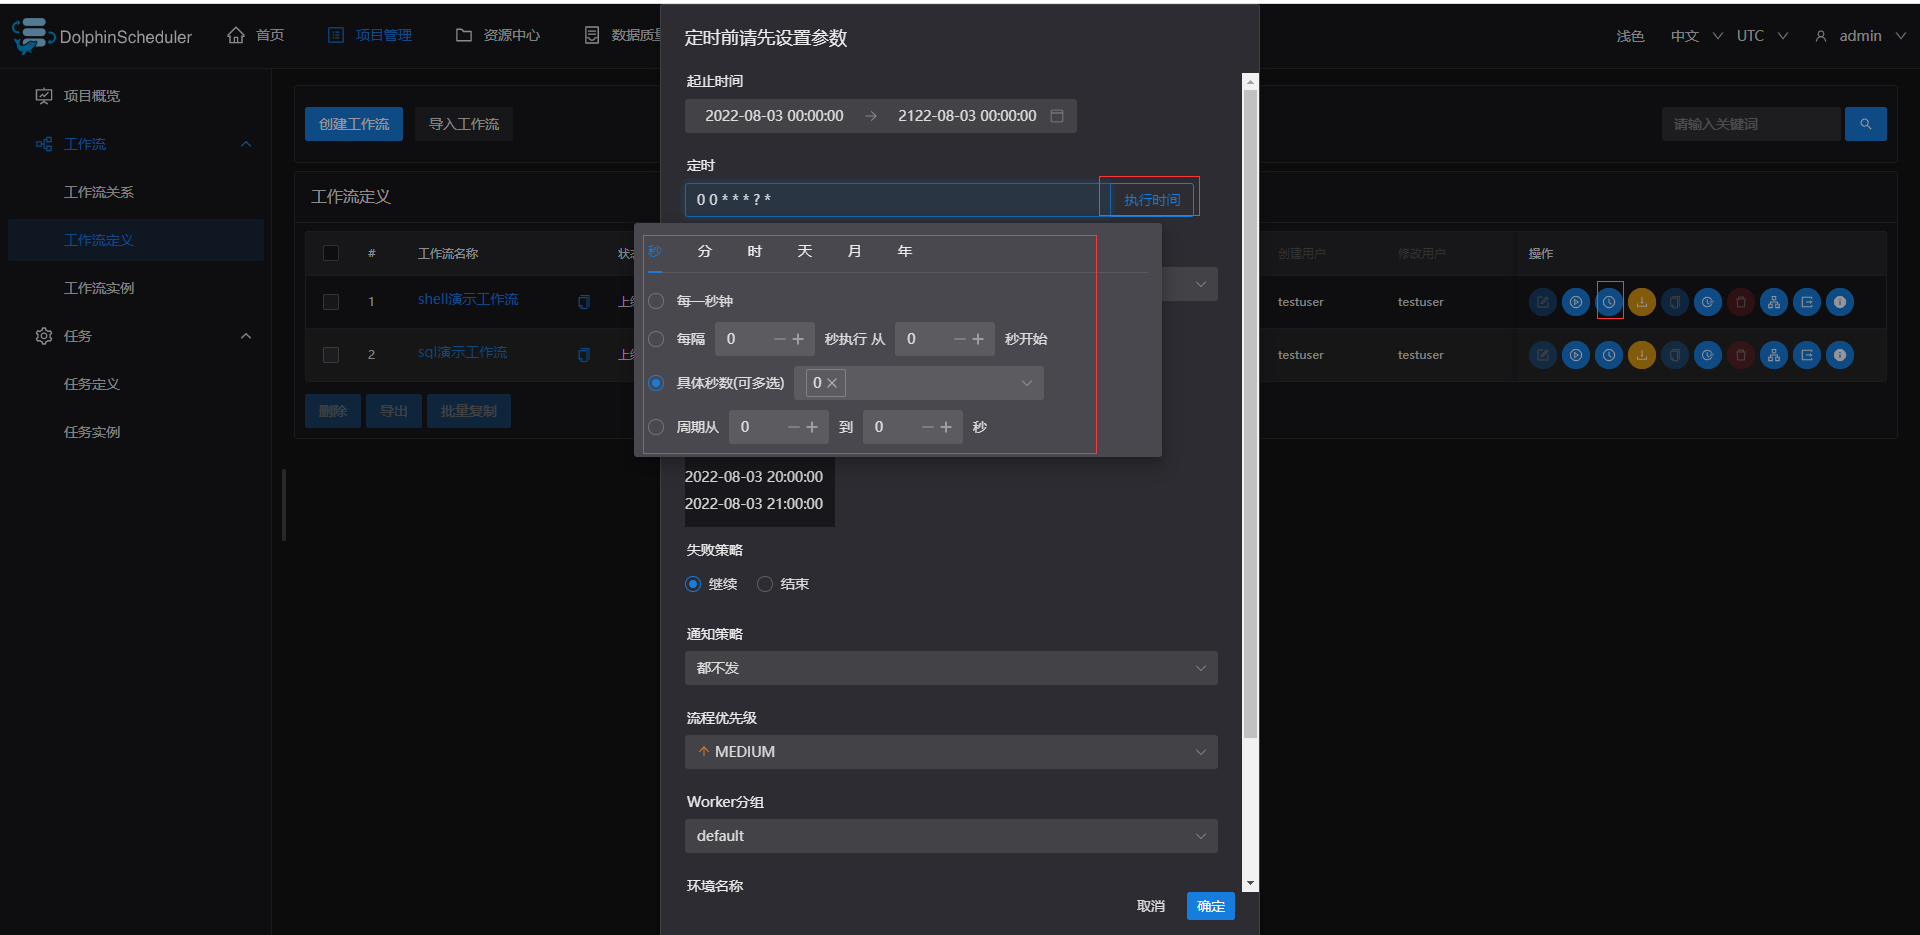The image size is (1920, 935).
Task: Switch to the 时 tab in the cron editor
Action: [755, 251]
